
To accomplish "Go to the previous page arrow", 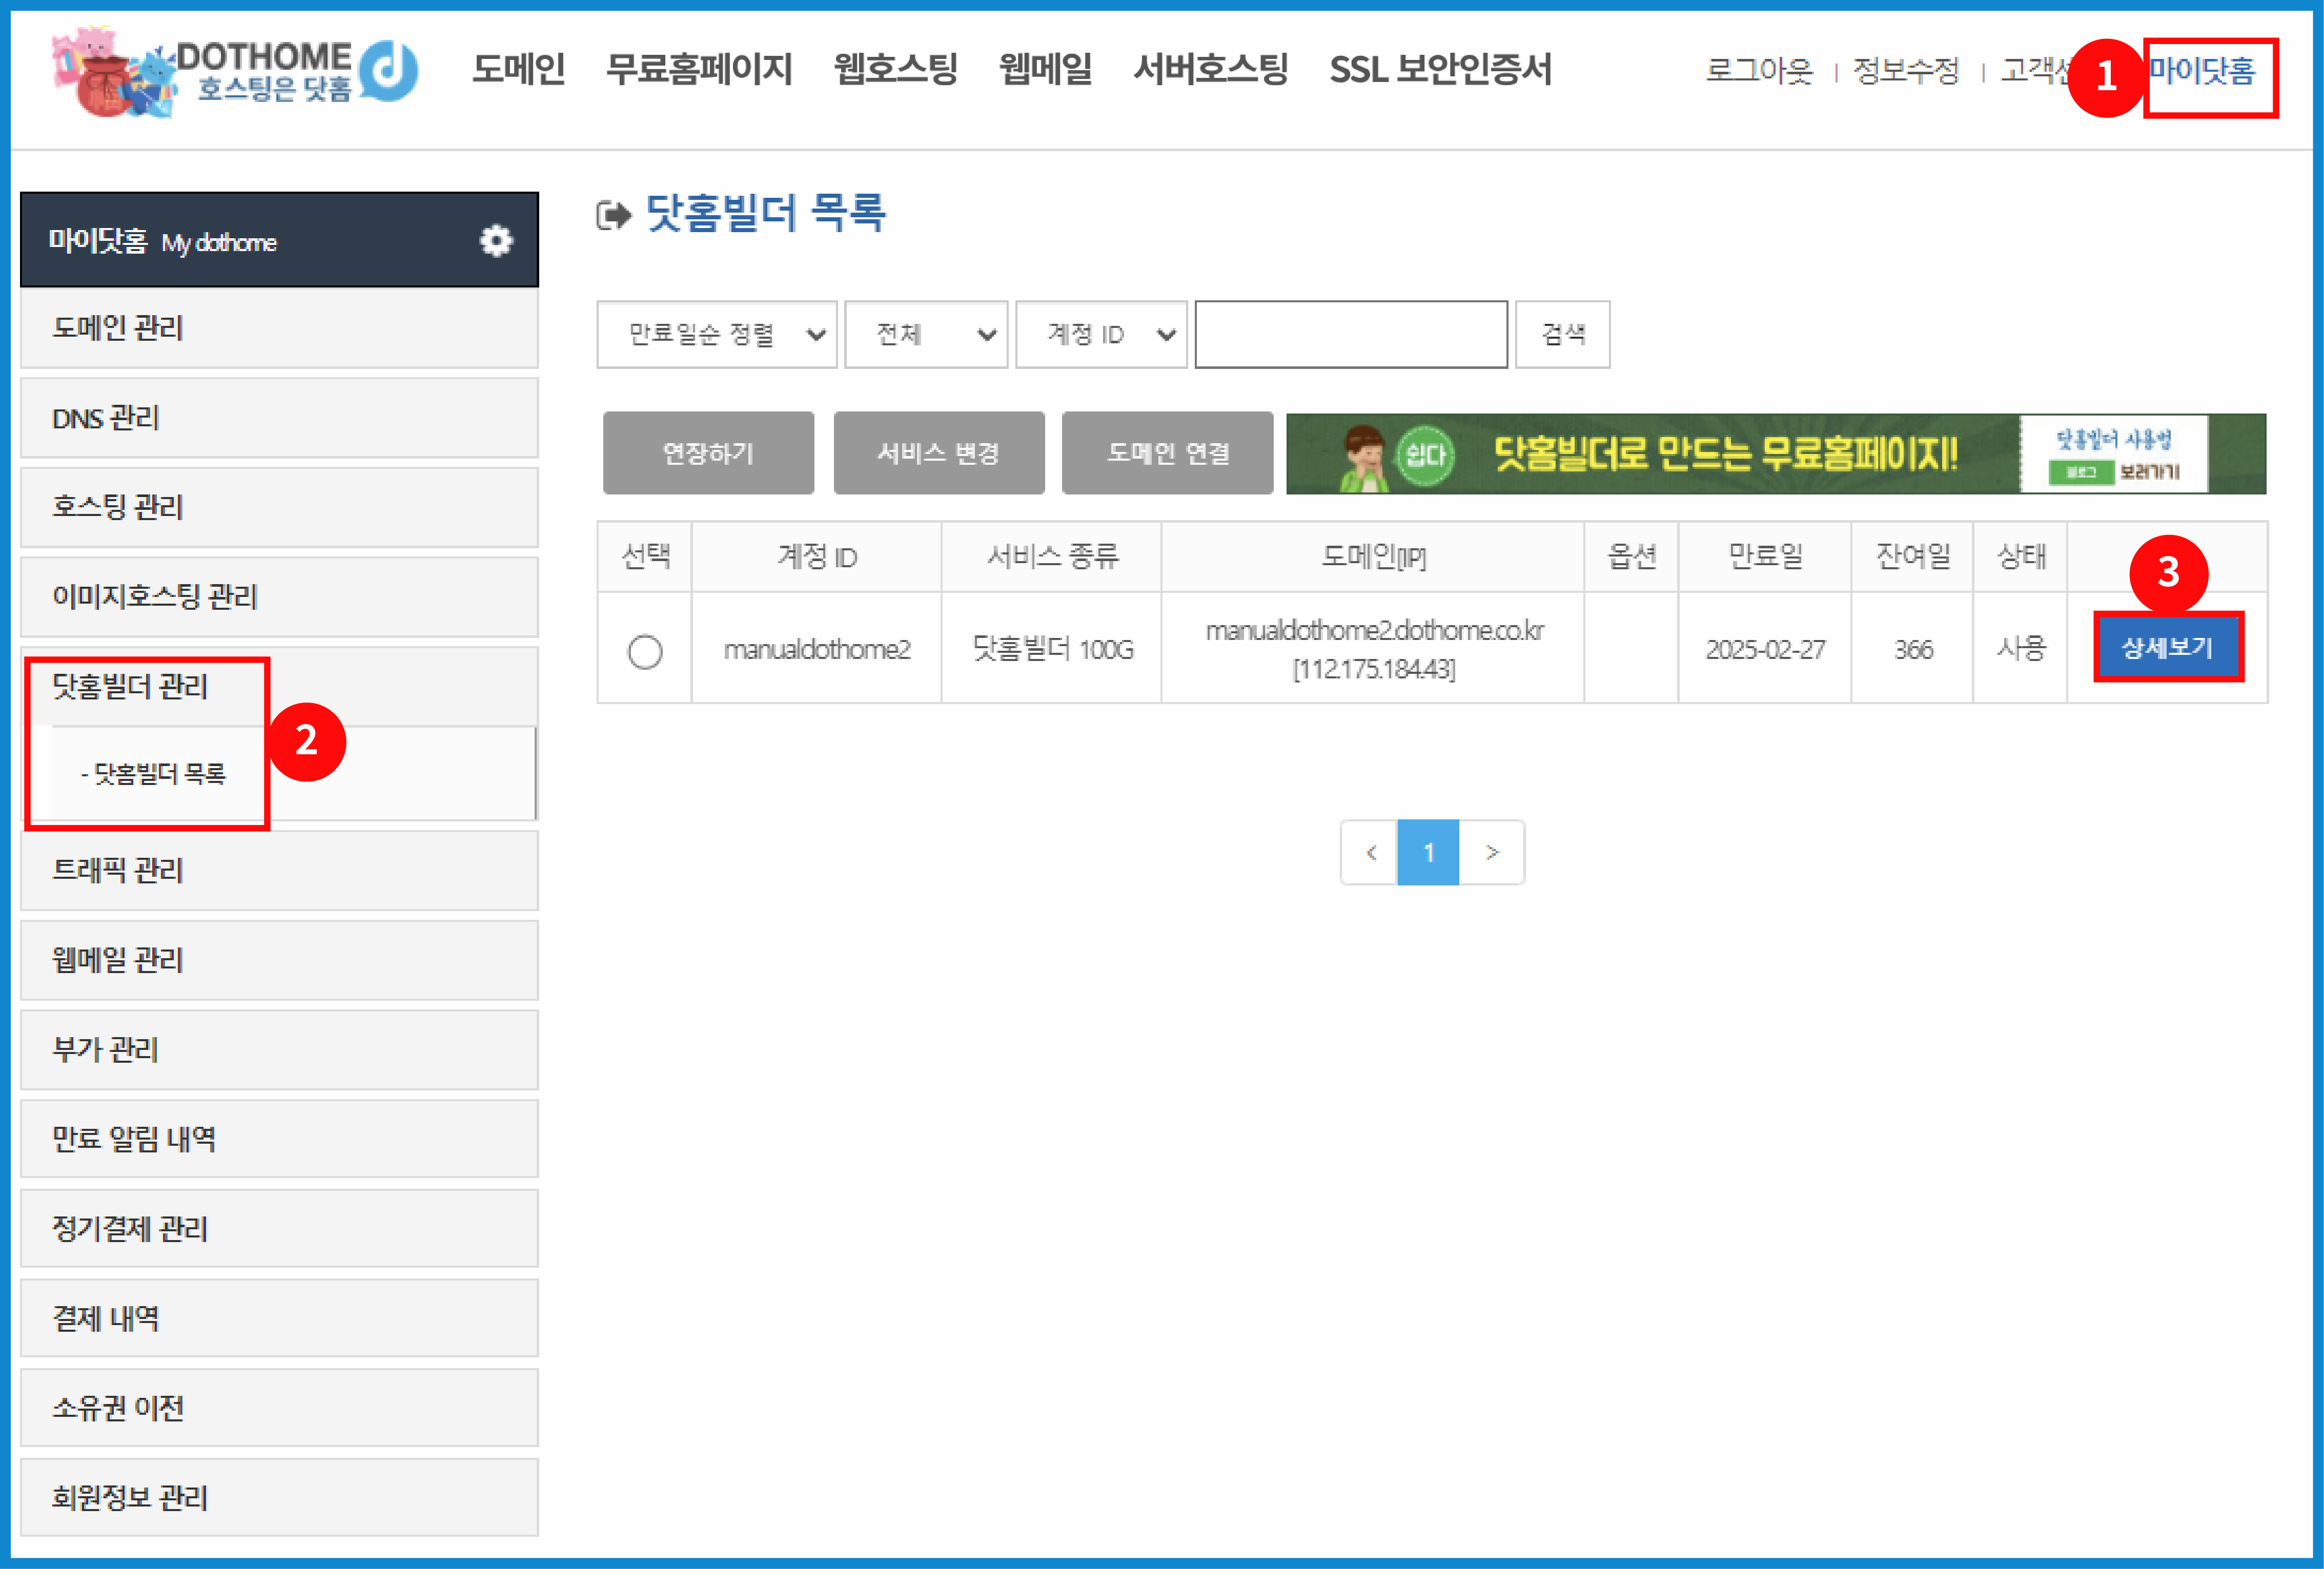I will tap(1370, 853).
